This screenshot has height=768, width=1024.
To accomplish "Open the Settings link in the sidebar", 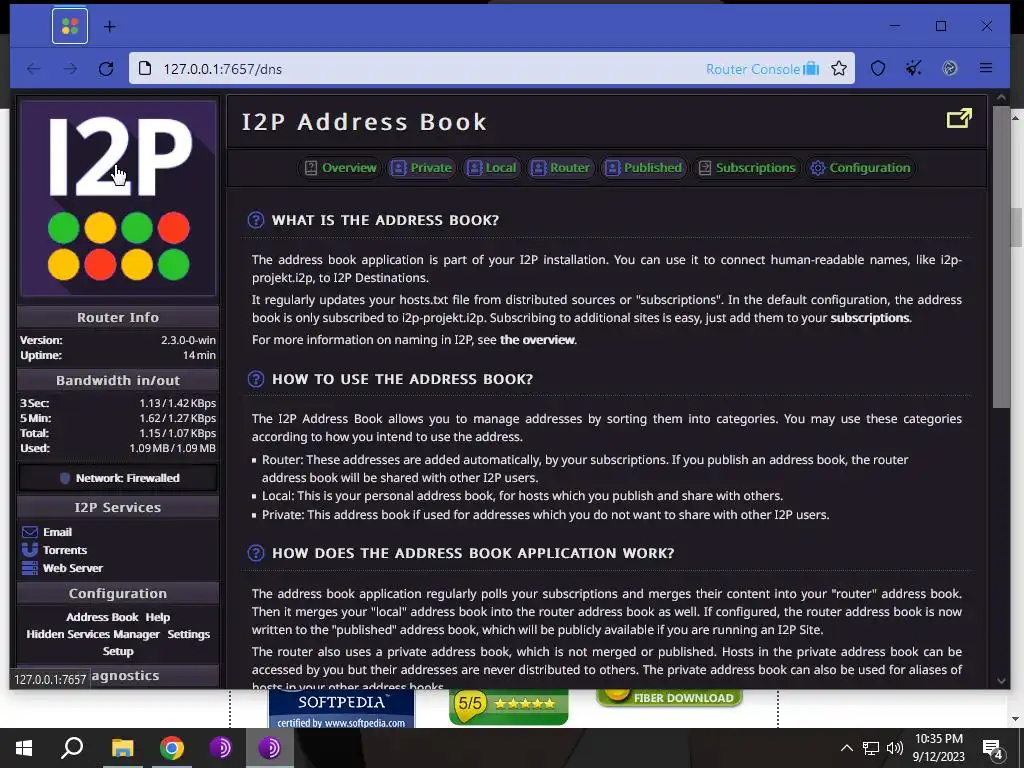I will click(189, 634).
